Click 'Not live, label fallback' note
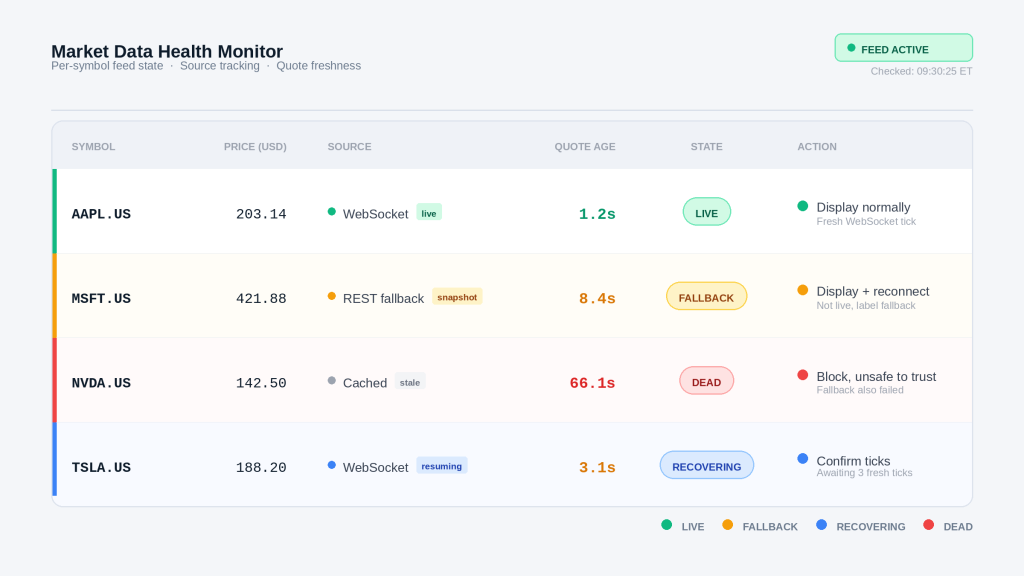1024x576 pixels. pyautogui.click(x=866, y=306)
